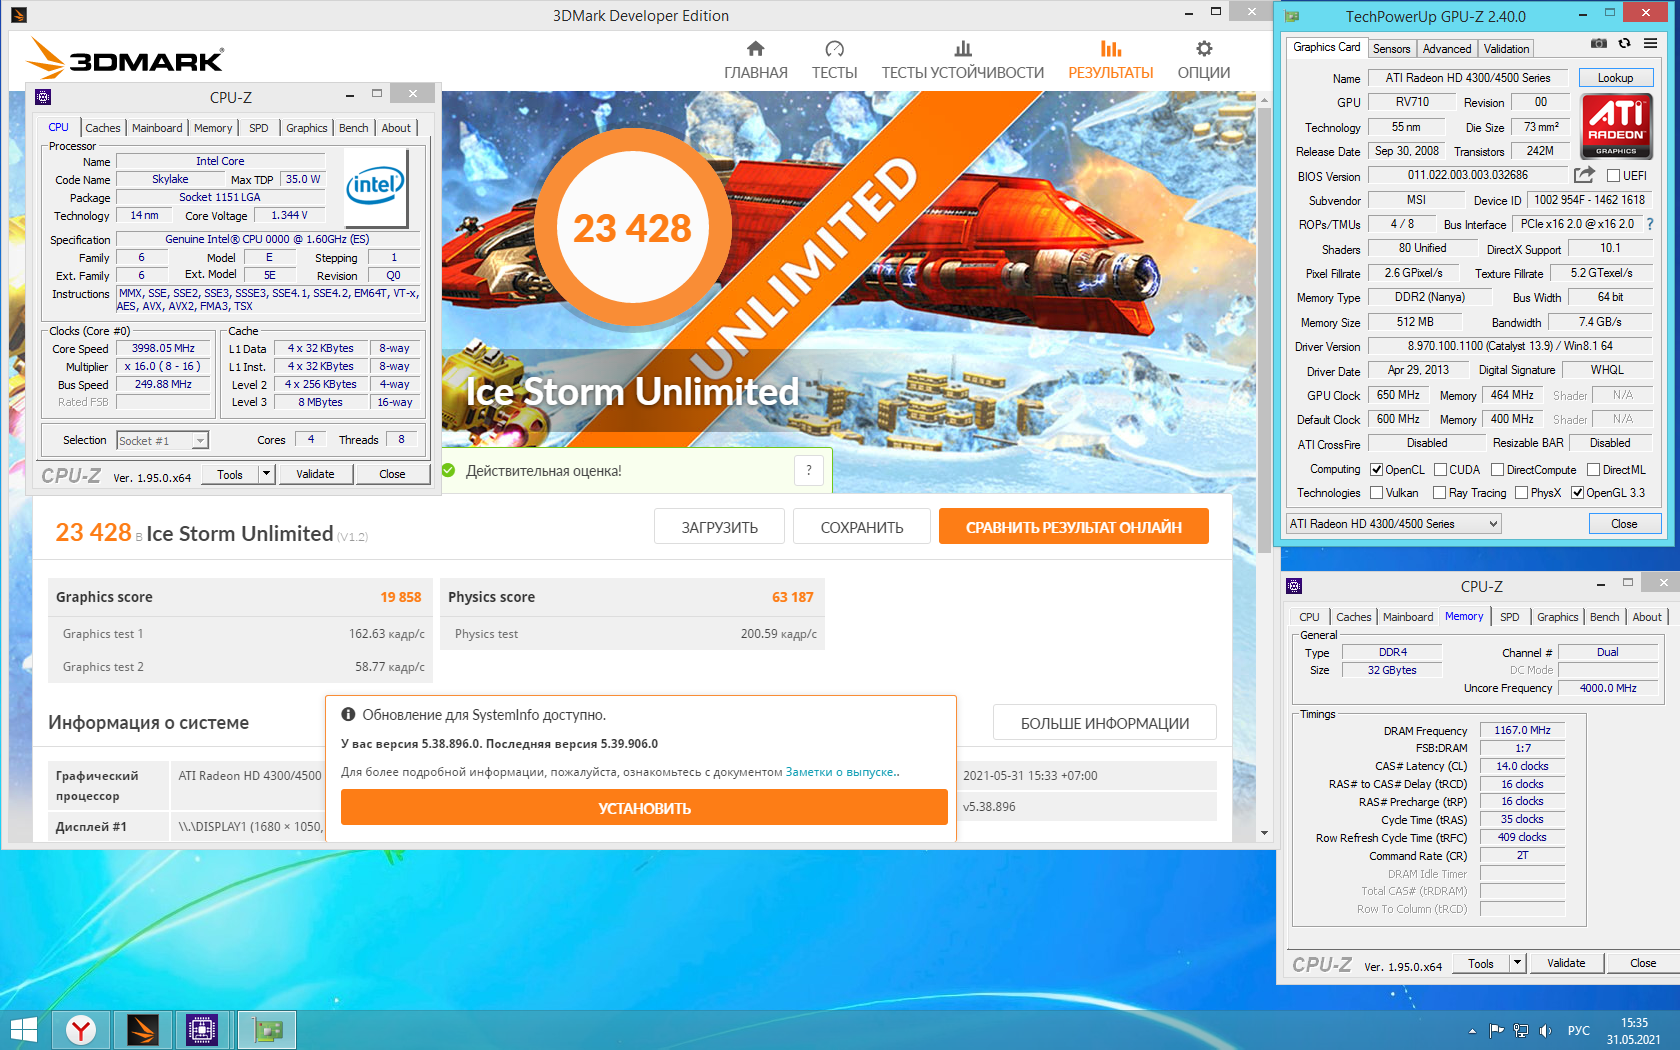Open the Windows Start button
1680x1050 pixels.
[24, 1029]
